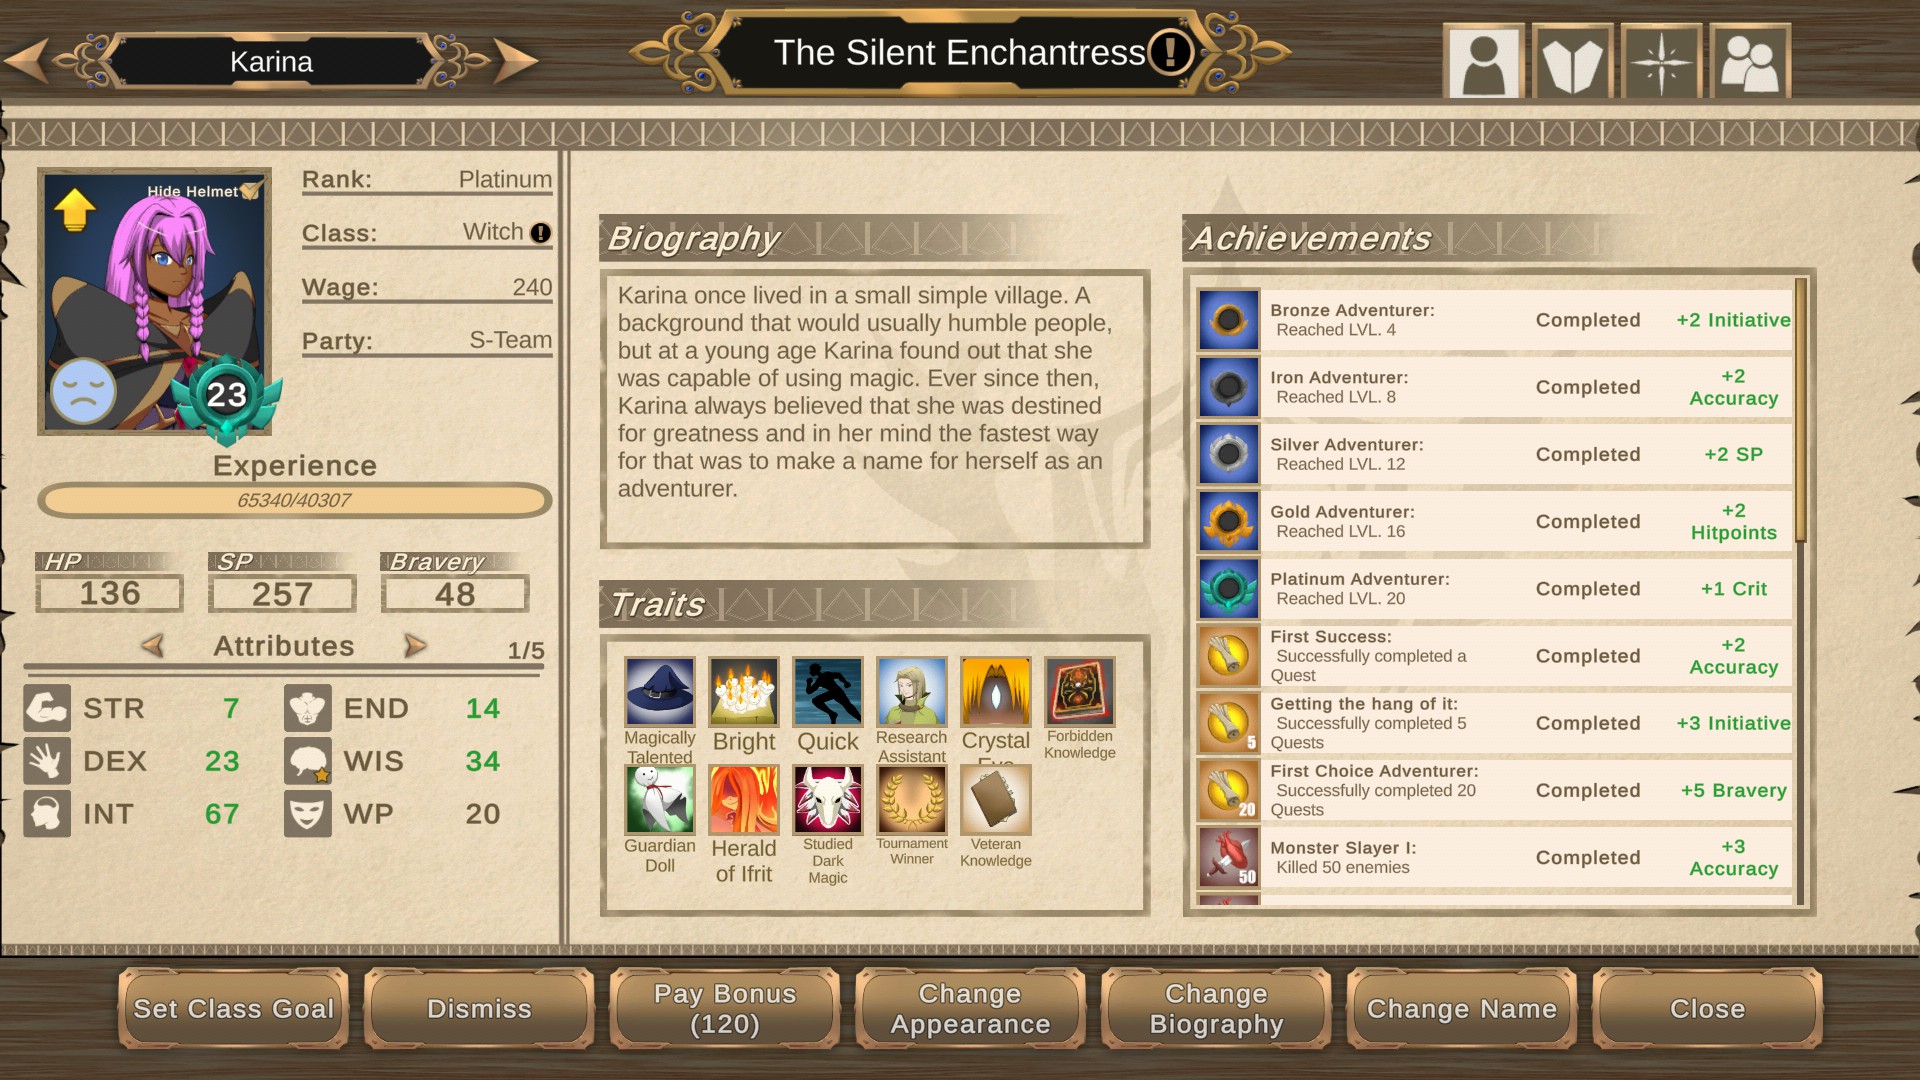Show previous Attributes page arrow
This screenshot has height=1080, width=1920.
coord(152,646)
